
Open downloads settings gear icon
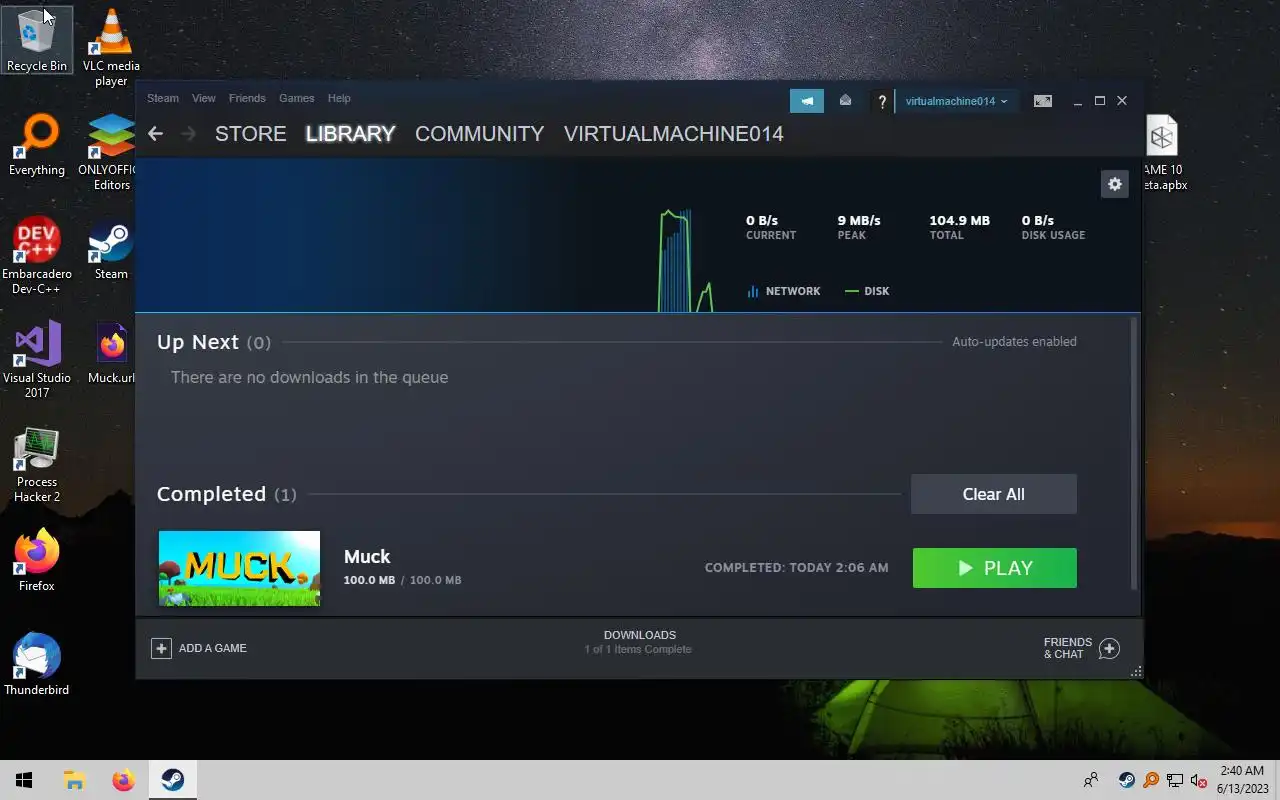point(1115,184)
